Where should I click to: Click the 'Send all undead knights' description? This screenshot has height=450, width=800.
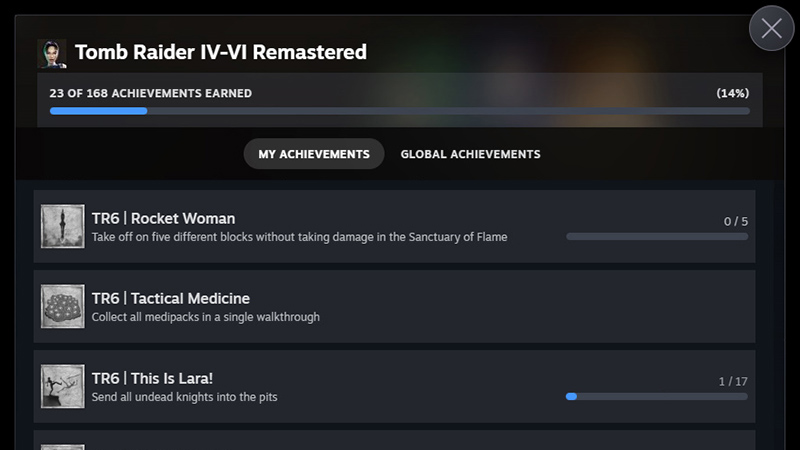[184, 397]
